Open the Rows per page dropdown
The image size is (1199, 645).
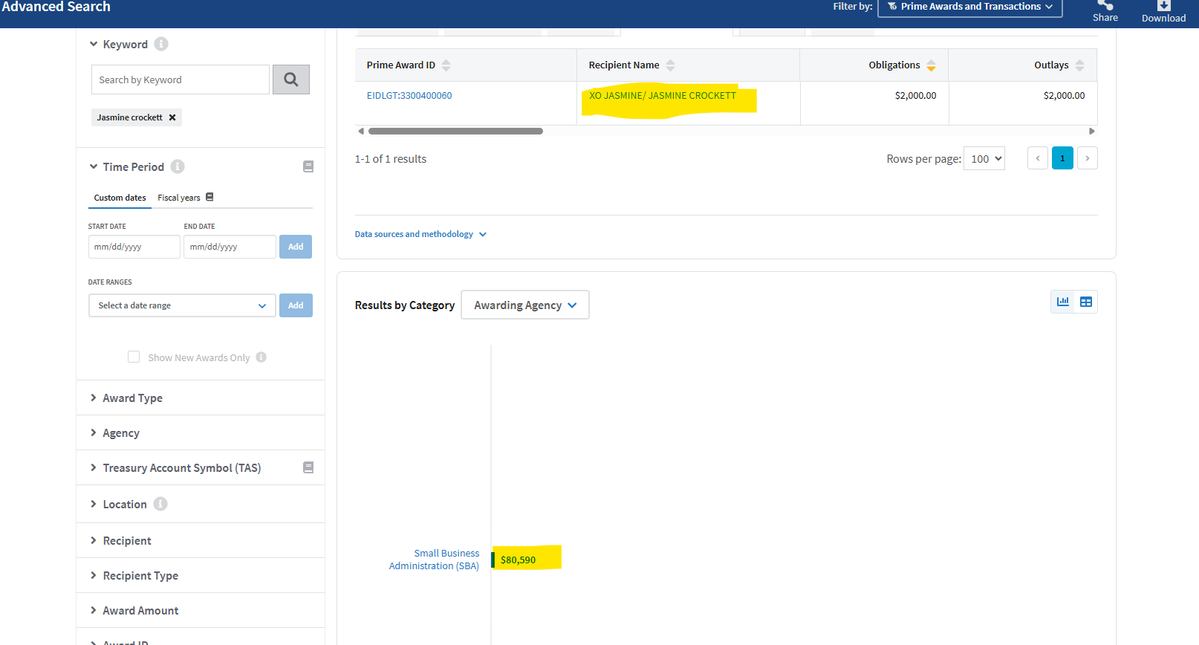(x=984, y=159)
